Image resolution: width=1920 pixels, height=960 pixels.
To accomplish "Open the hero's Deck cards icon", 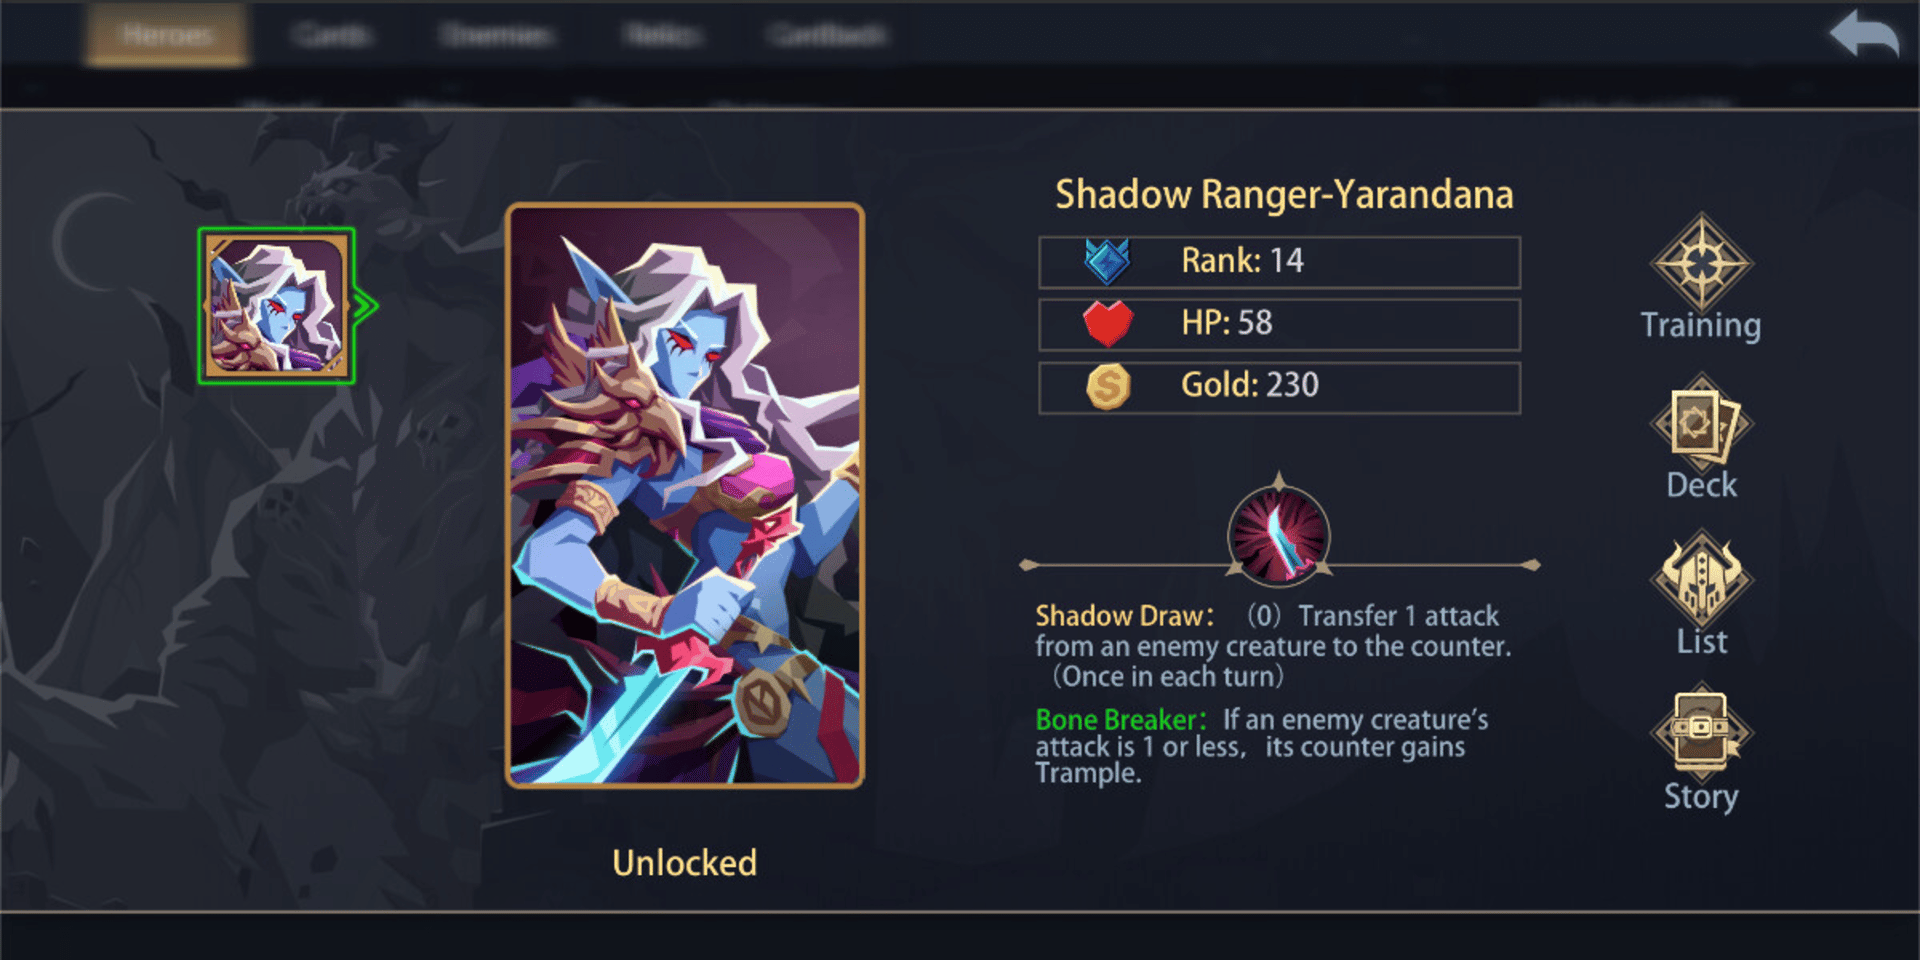I will pos(1701,420).
